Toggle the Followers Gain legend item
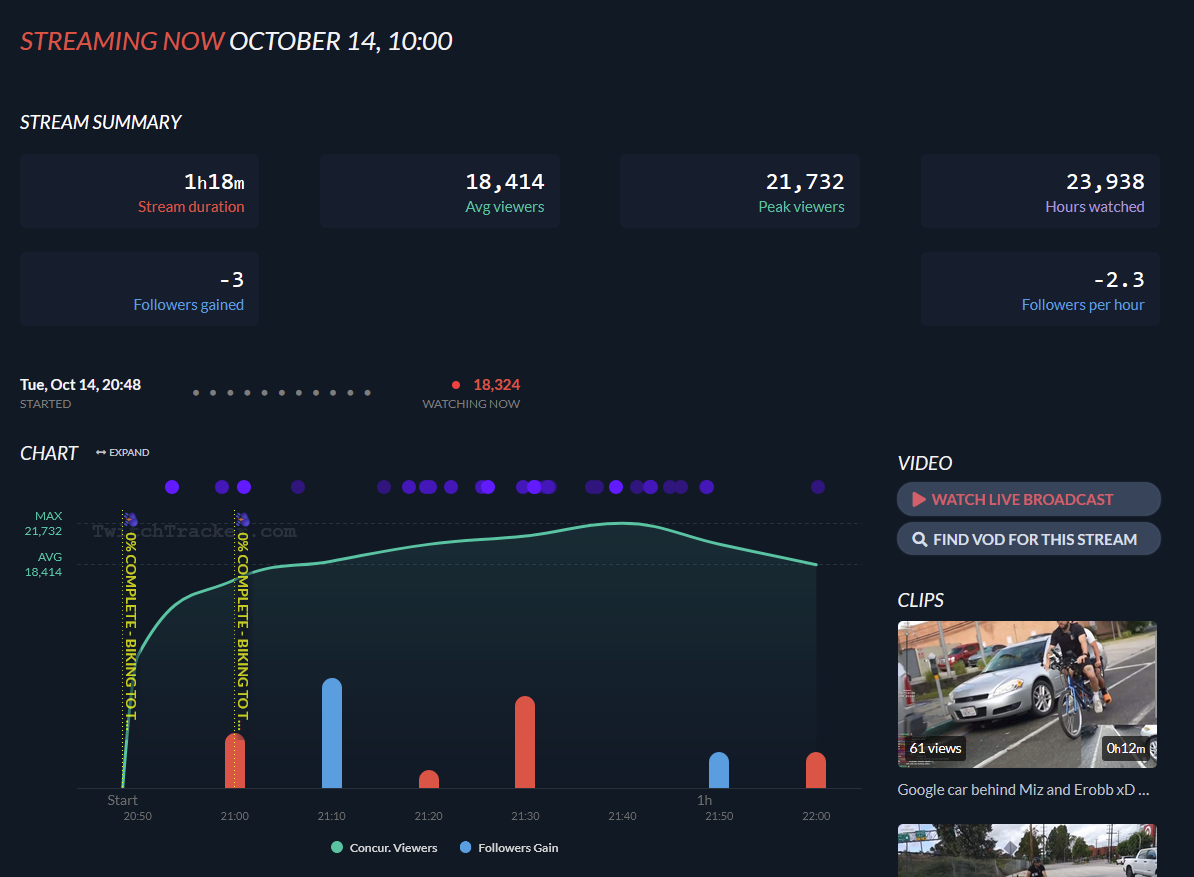 click(x=509, y=847)
